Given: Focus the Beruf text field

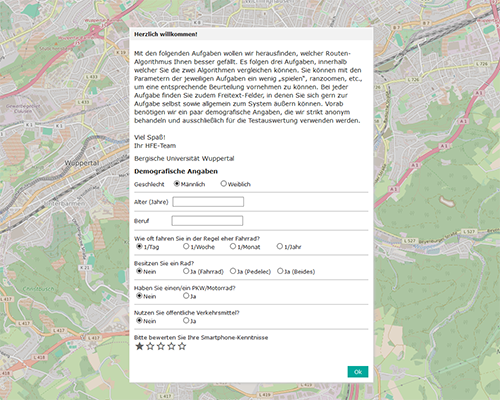Looking at the screenshot, I should (207, 221).
